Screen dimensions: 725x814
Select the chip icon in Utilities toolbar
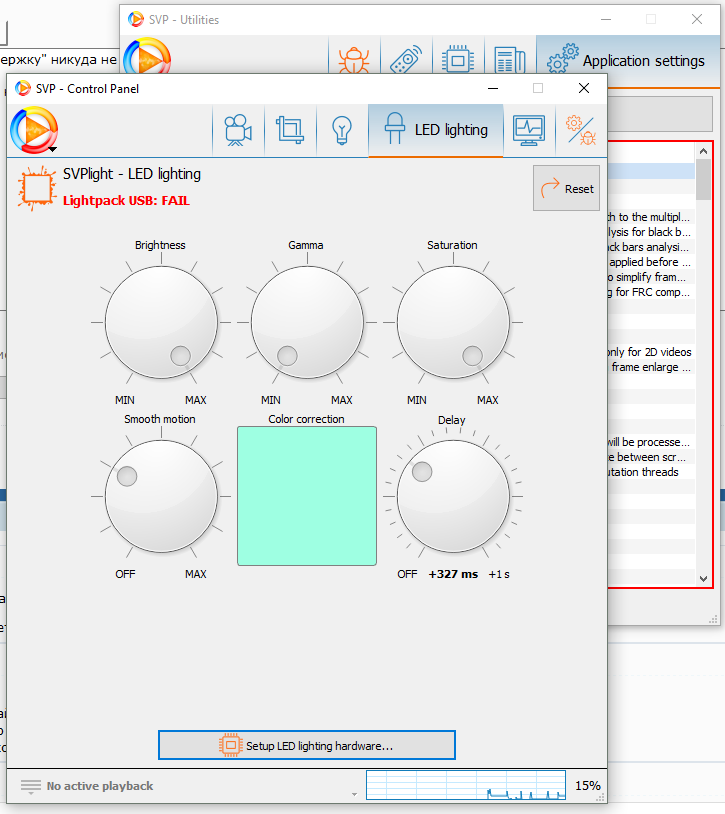click(458, 61)
